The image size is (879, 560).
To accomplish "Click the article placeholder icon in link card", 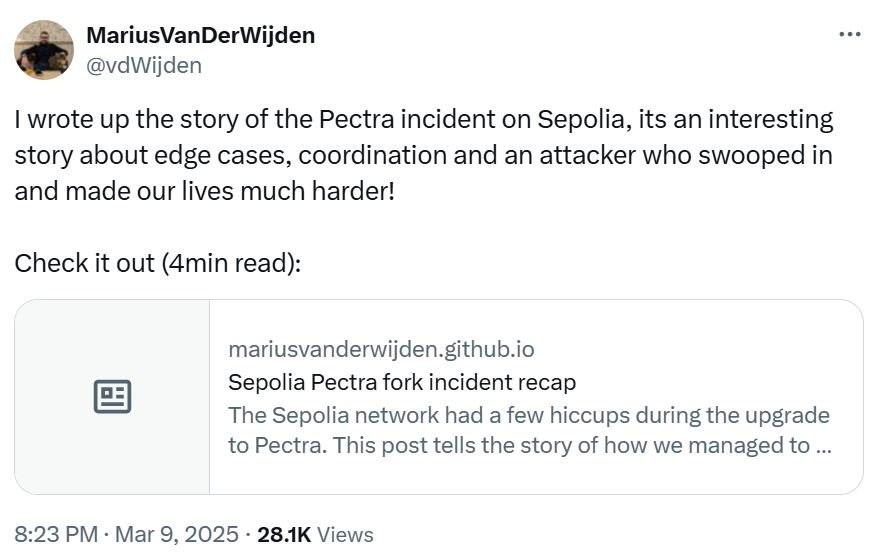I will [112, 397].
